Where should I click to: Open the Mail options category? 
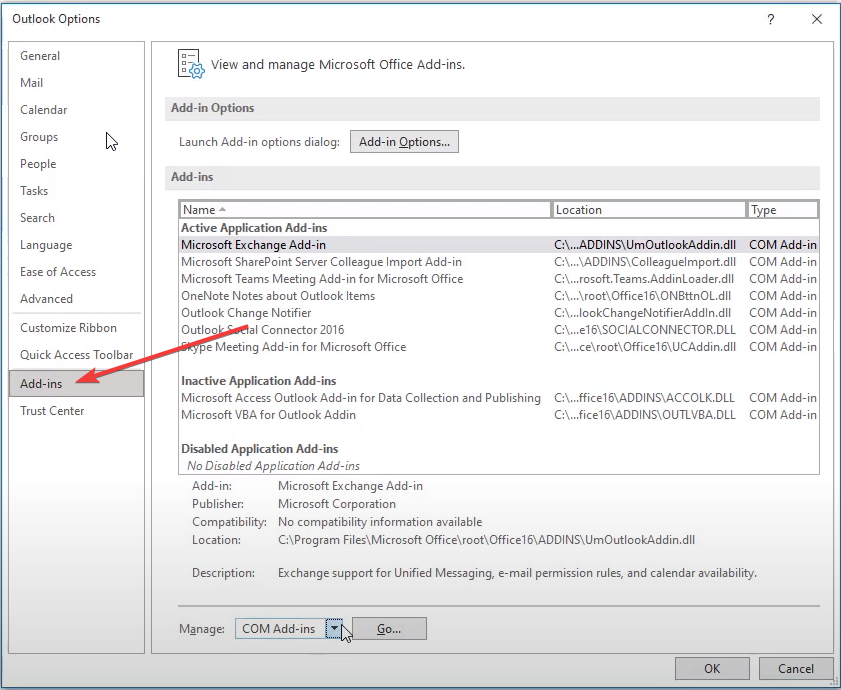pos(76,83)
